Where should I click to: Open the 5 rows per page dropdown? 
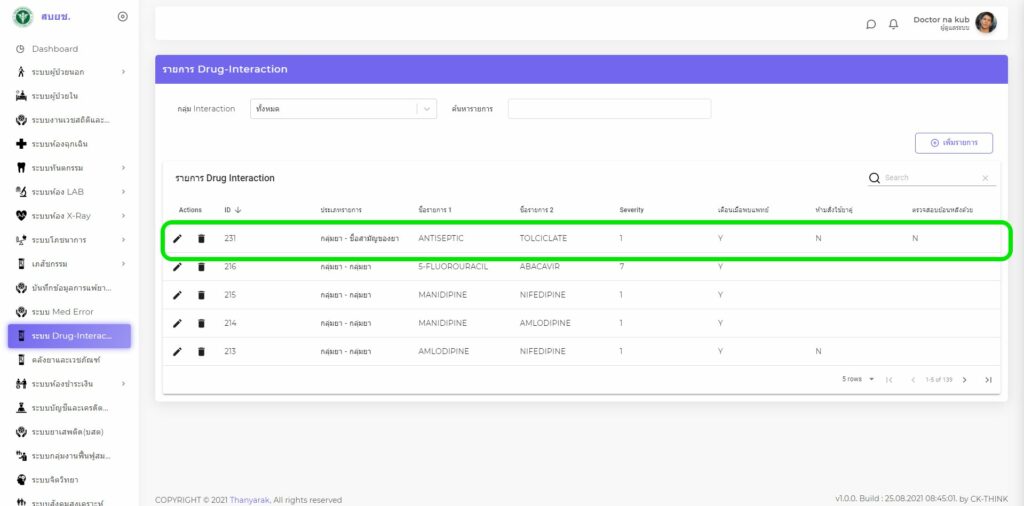click(x=858, y=380)
